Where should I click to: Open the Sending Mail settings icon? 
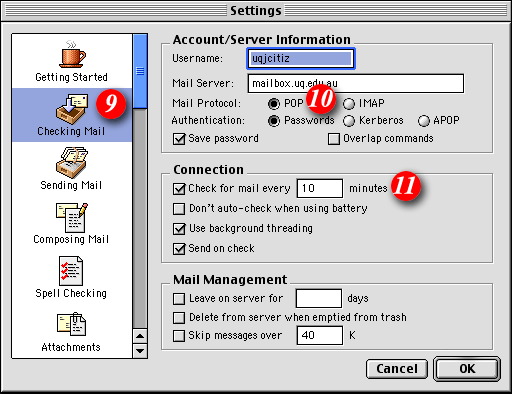pyautogui.click(x=72, y=163)
